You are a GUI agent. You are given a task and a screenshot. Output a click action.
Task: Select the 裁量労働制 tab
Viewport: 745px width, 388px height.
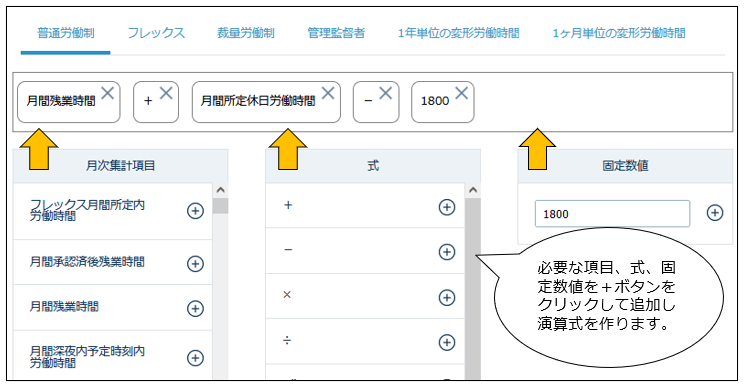[246, 33]
